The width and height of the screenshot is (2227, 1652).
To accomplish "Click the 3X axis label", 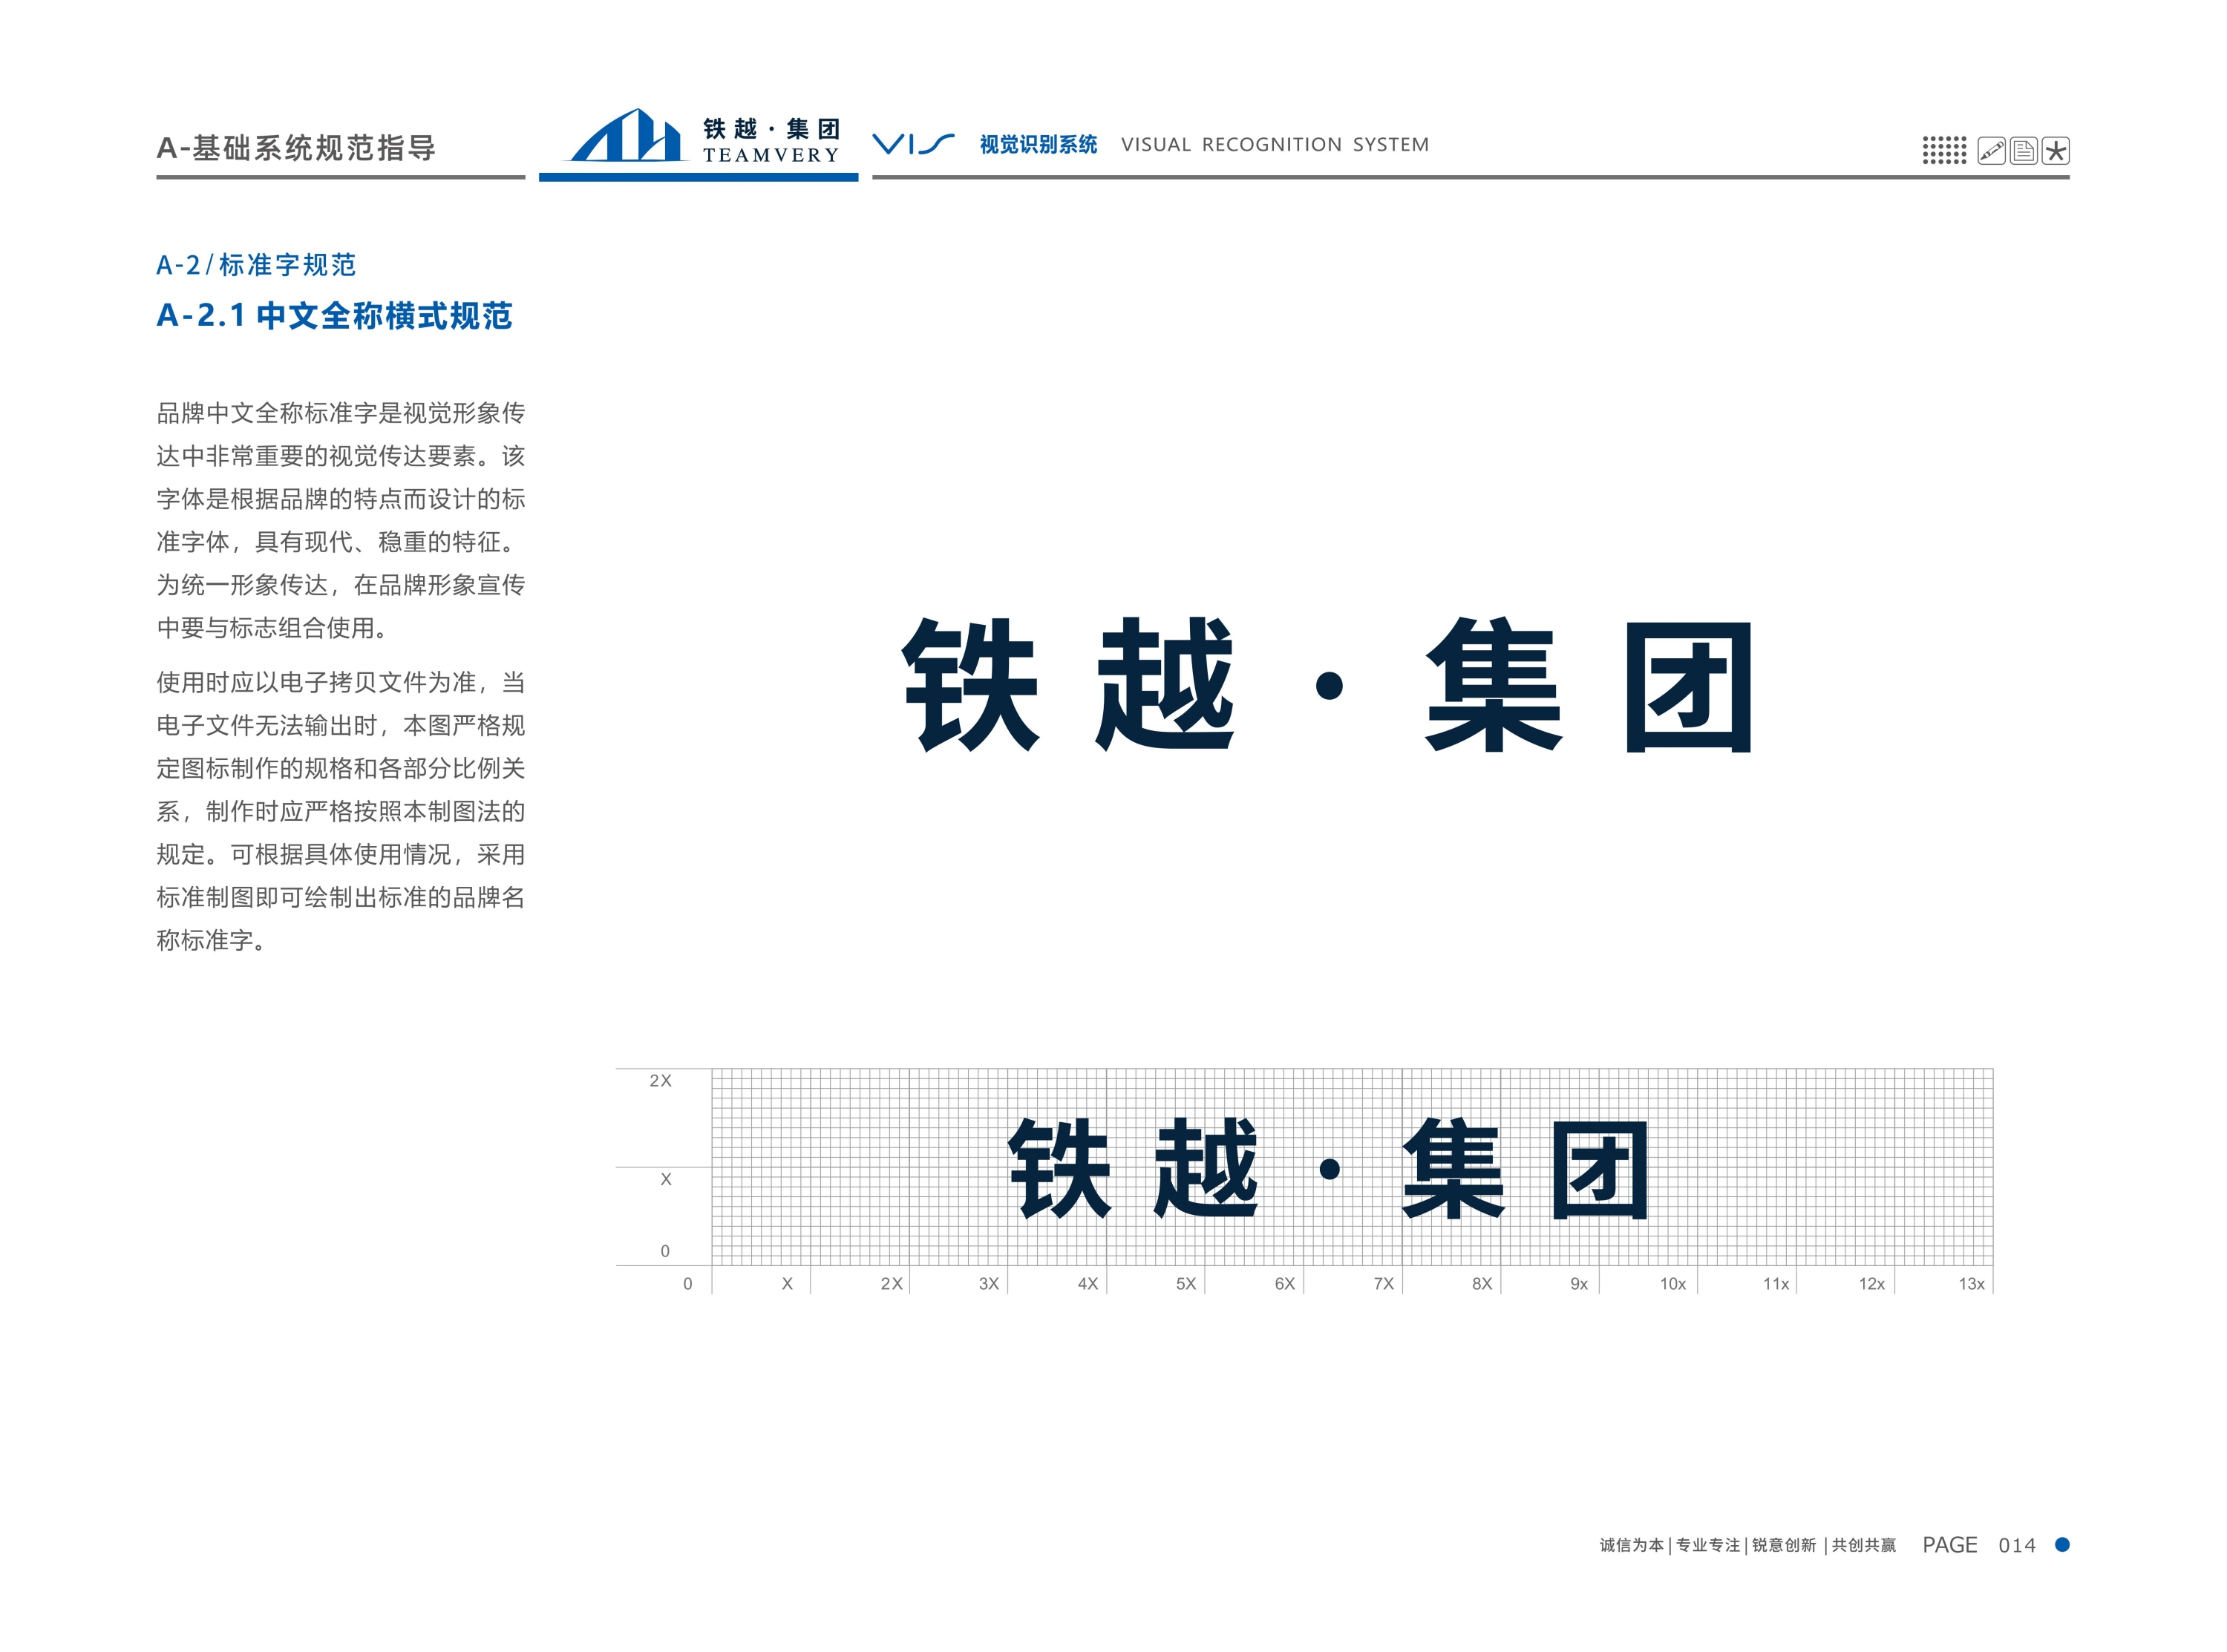I will (x=989, y=1284).
